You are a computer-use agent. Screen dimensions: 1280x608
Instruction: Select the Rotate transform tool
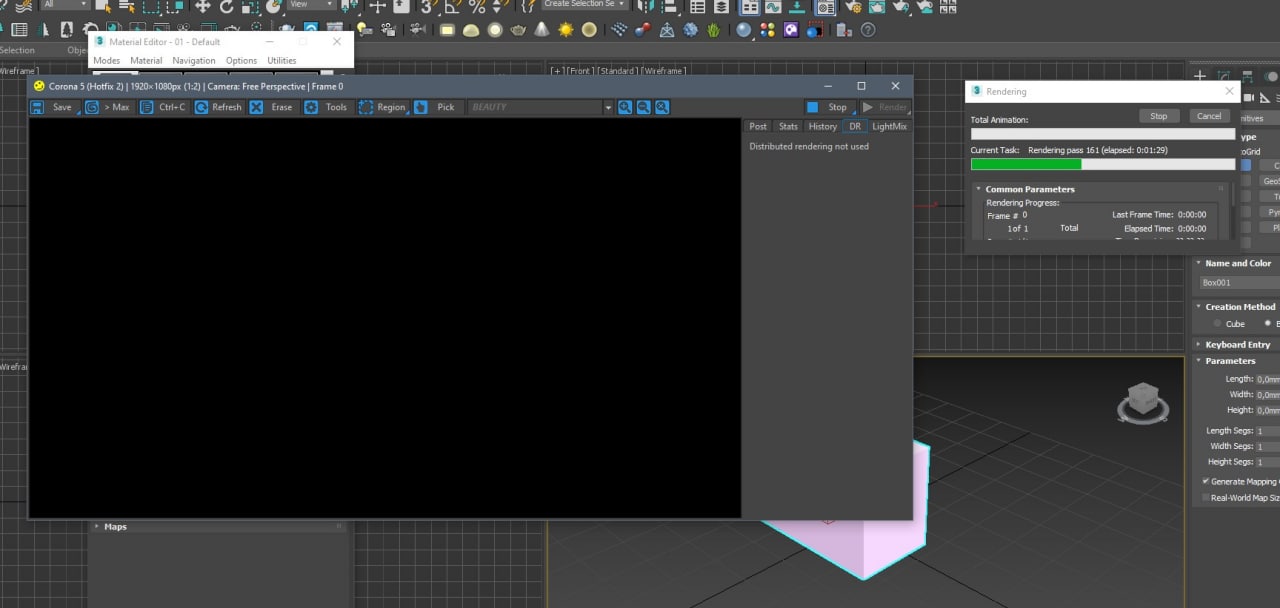click(226, 6)
